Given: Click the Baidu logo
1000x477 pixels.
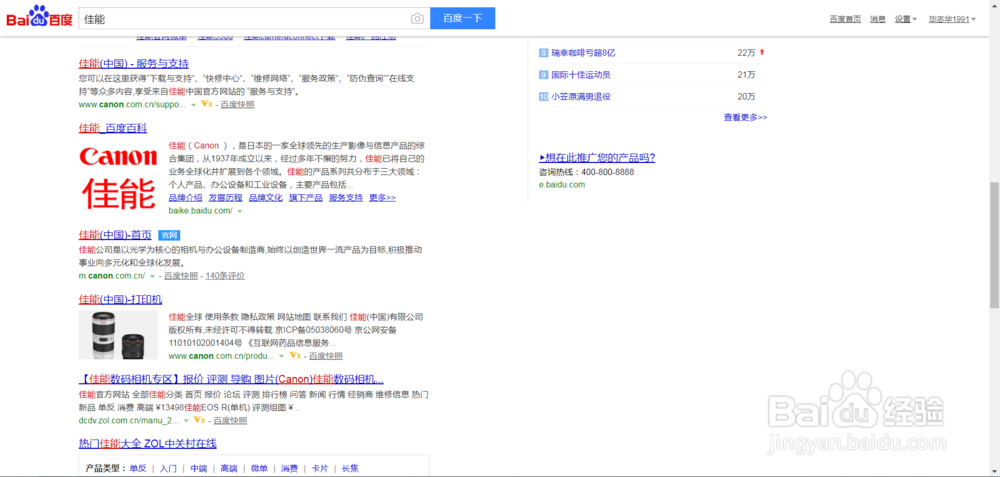Looking at the screenshot, I should tap(39, 18).
